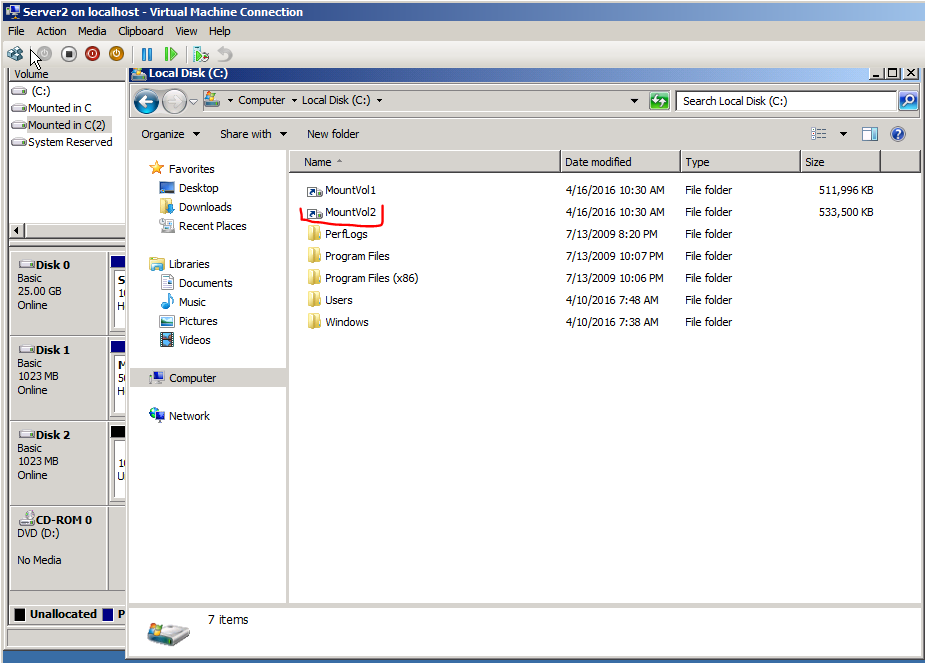Select the System Reserved volume

point(70,142)
